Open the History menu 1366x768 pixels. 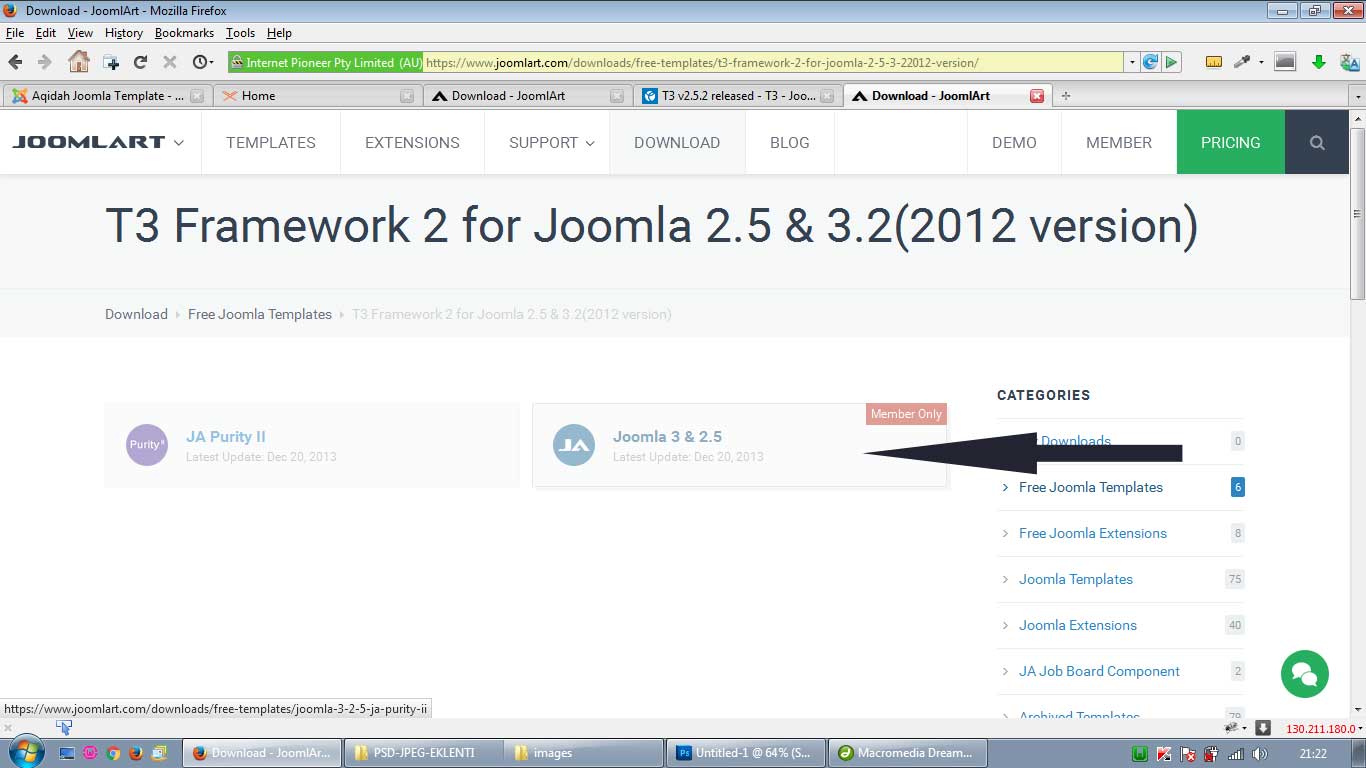point(124,33)
